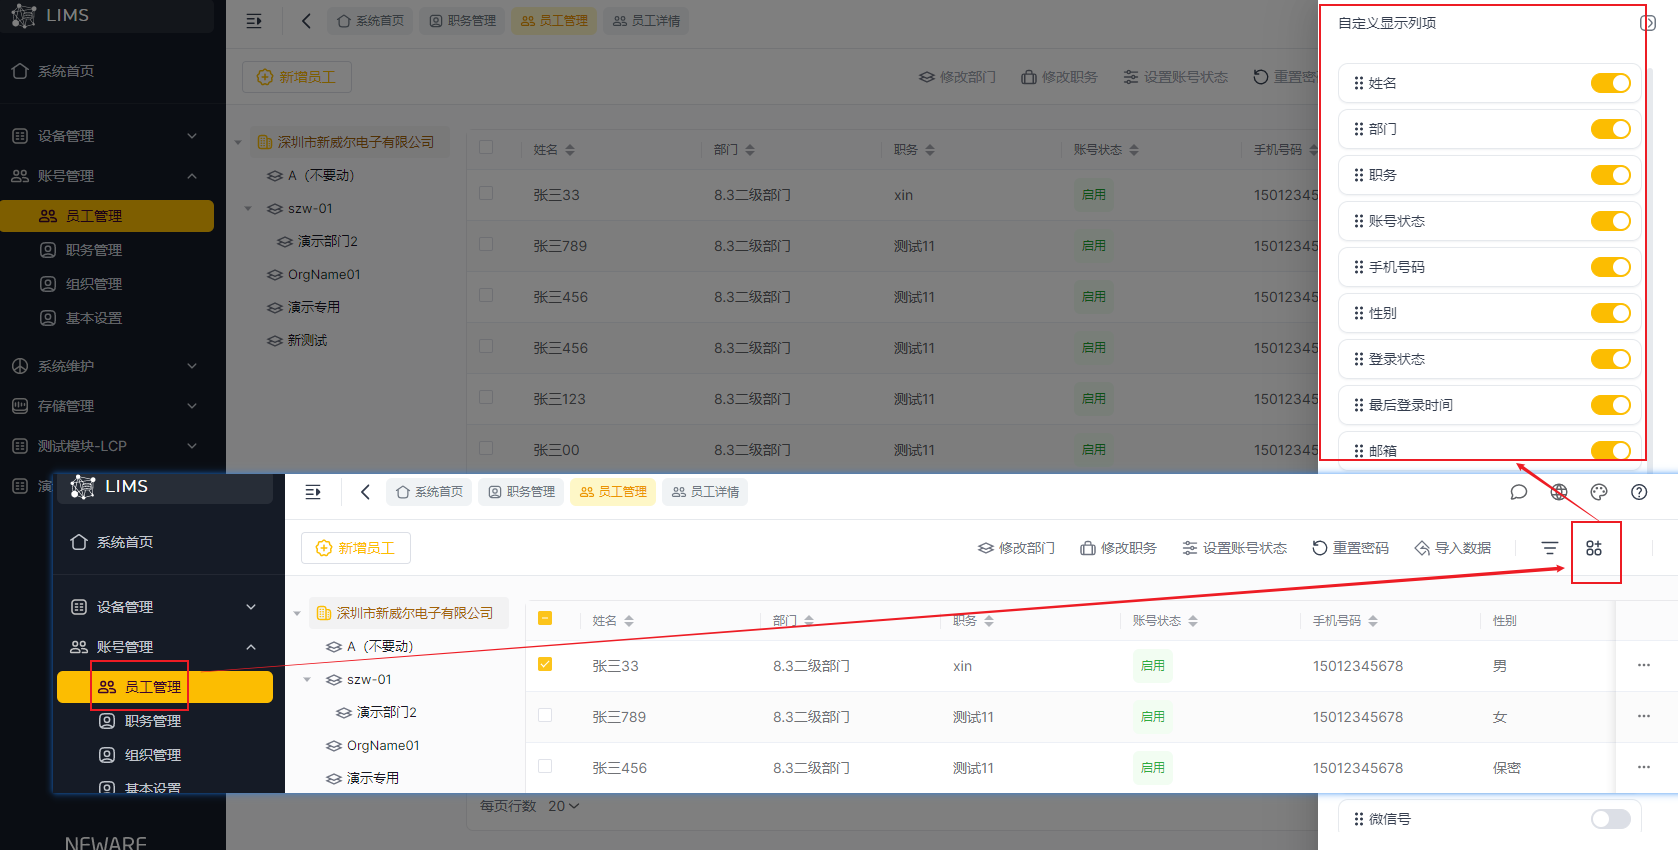Enable the 微信号 column switch

coord(1610,819)
